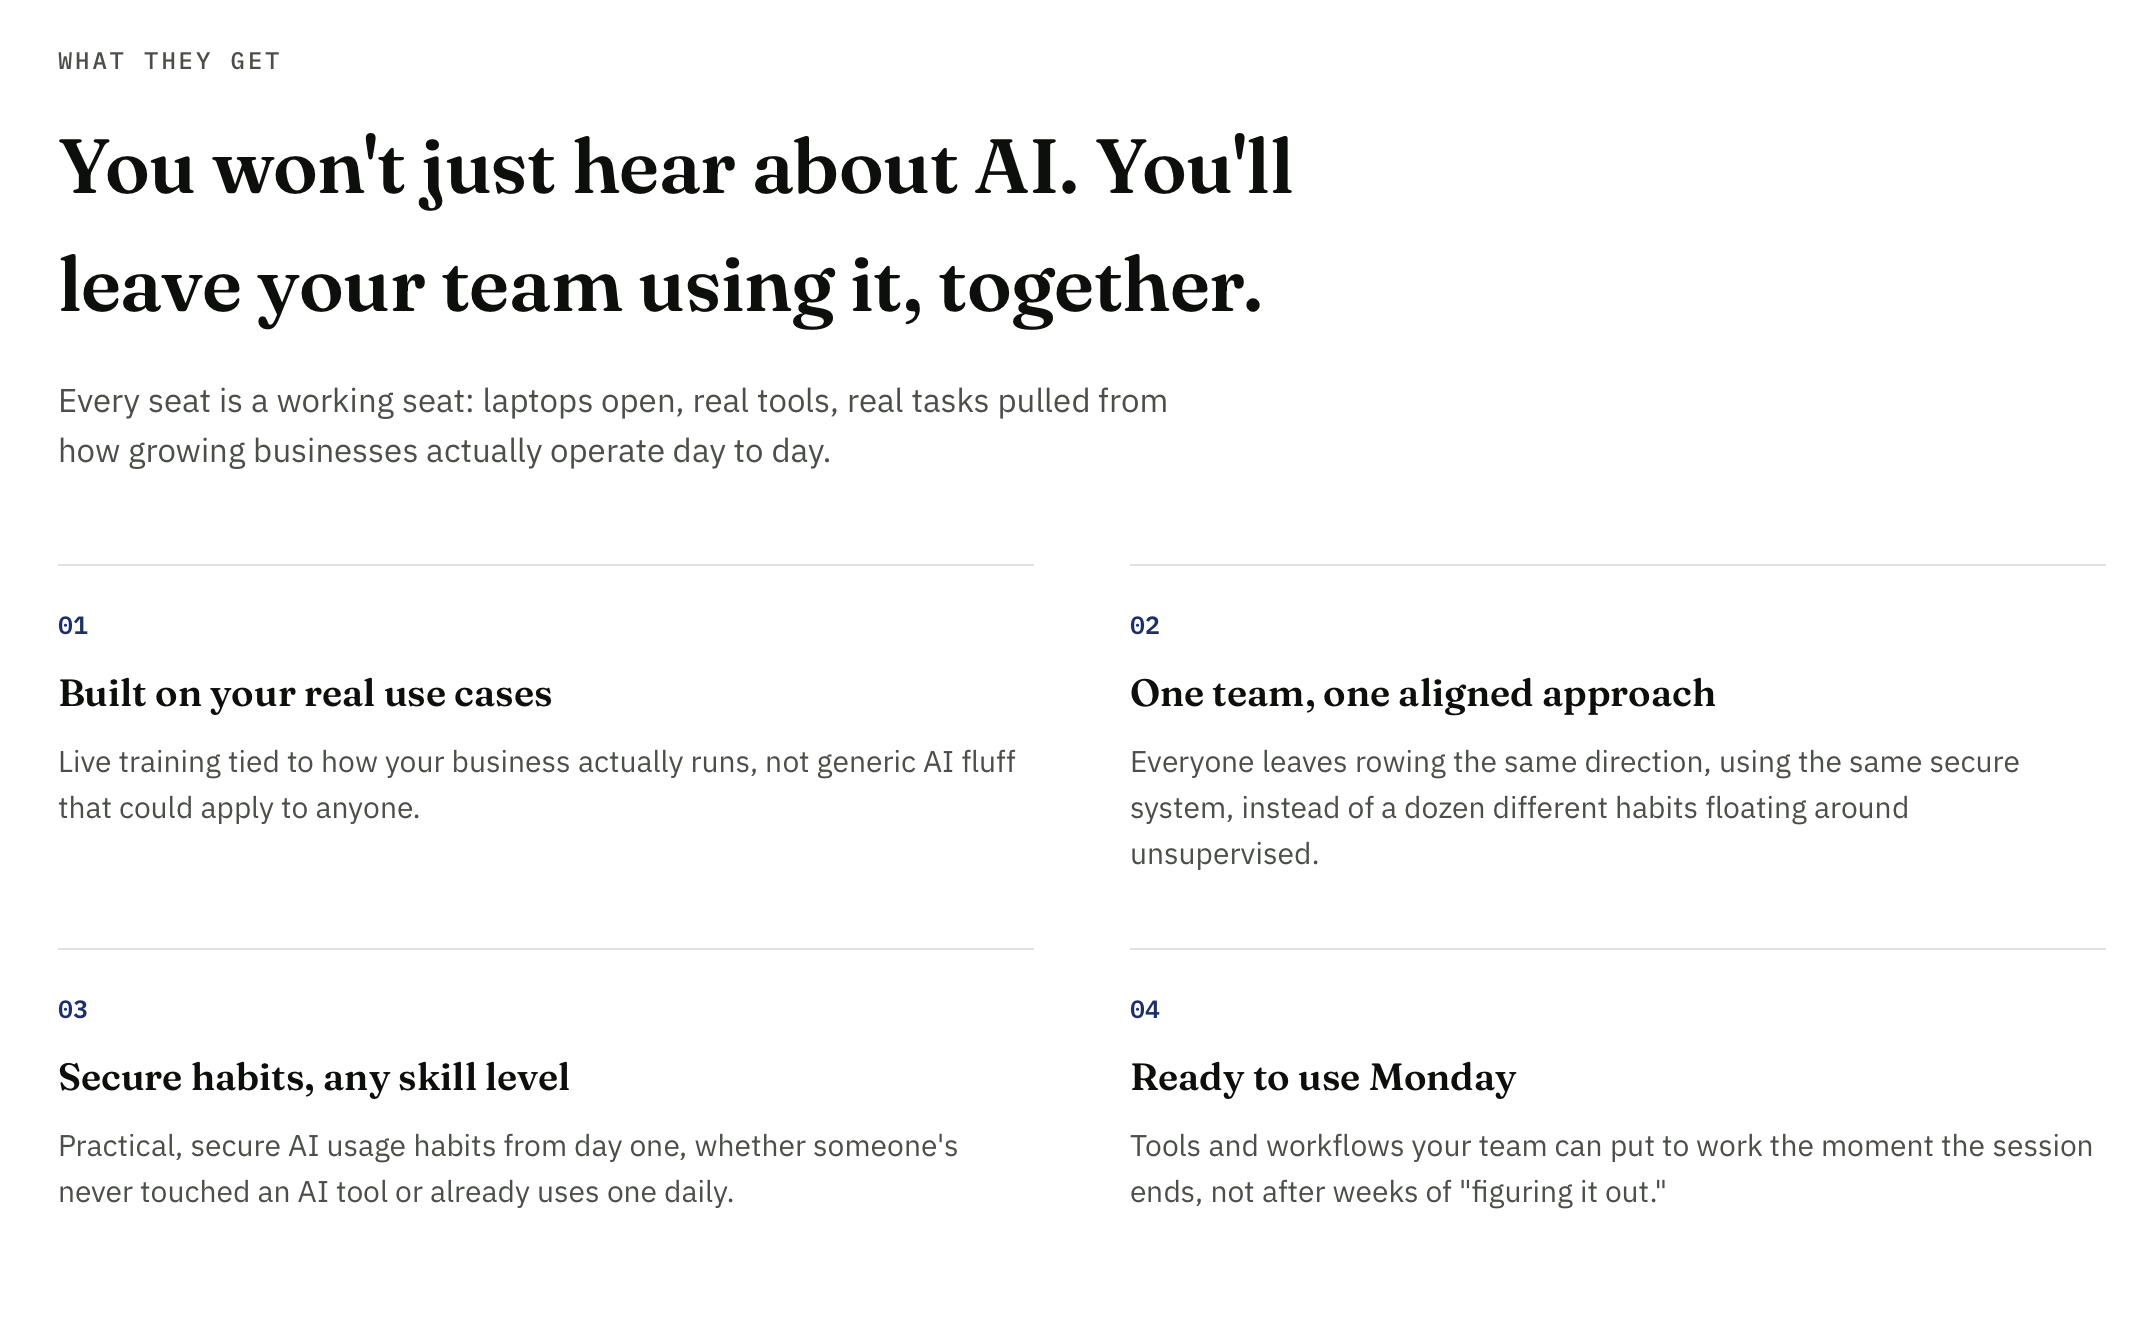Click the divider line above card 01
Screen dimensions: 2150x1322
click(x=546, y=565)
